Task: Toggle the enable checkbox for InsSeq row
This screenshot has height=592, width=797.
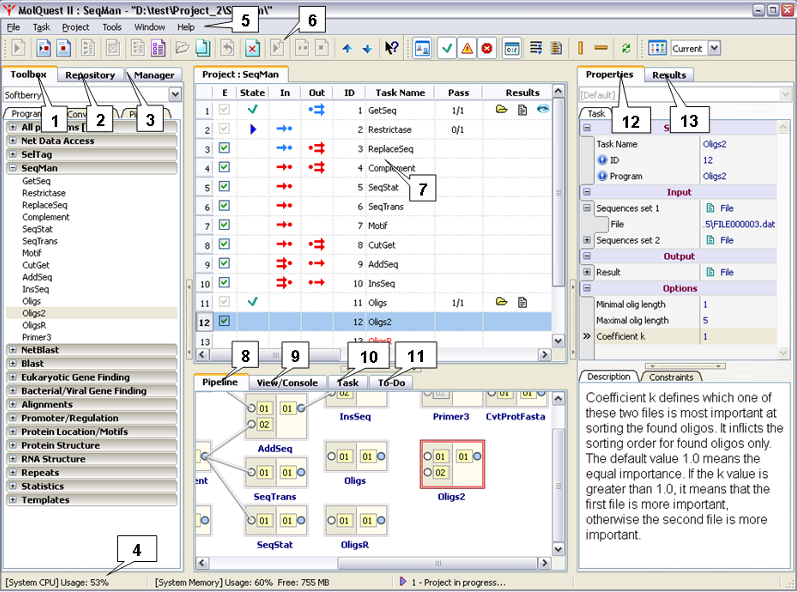Action: click(x=224, y=283)
